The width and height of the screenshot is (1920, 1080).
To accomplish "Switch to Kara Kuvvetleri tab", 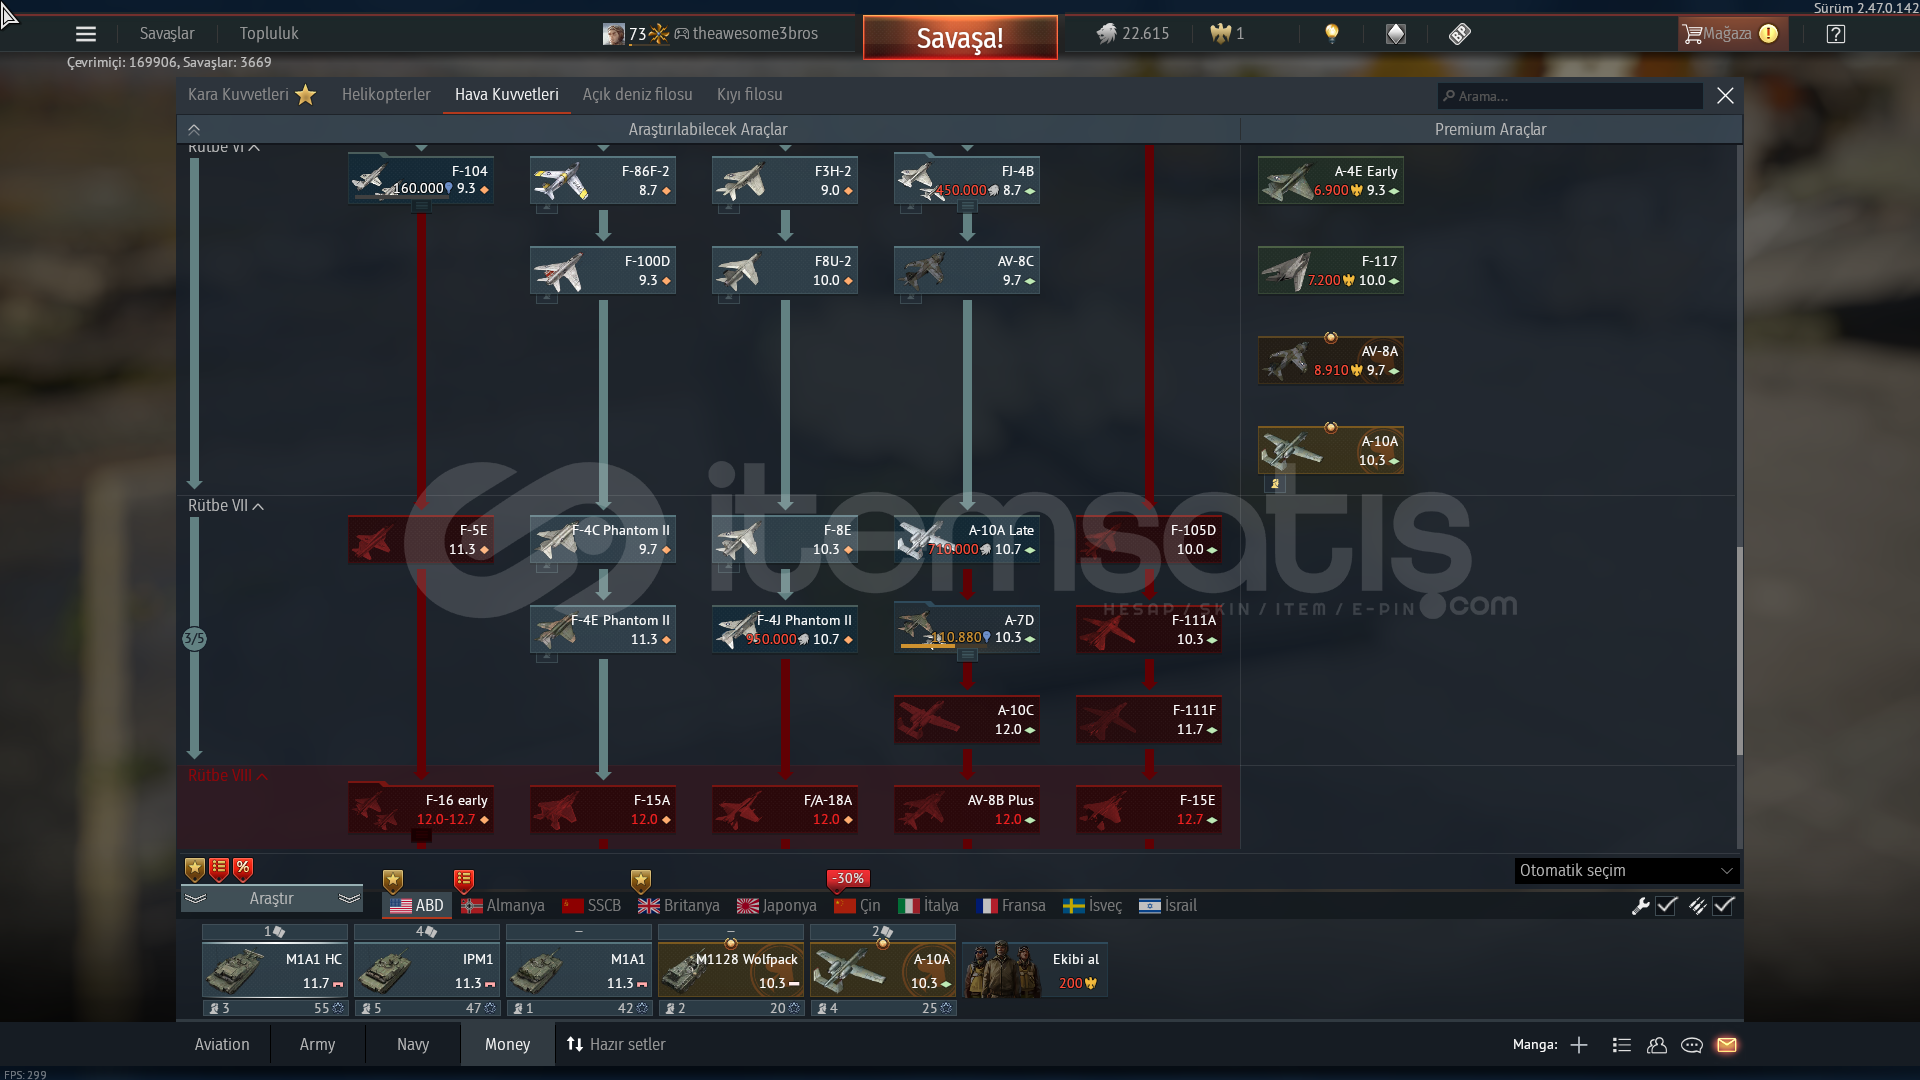I will [251, 95].
